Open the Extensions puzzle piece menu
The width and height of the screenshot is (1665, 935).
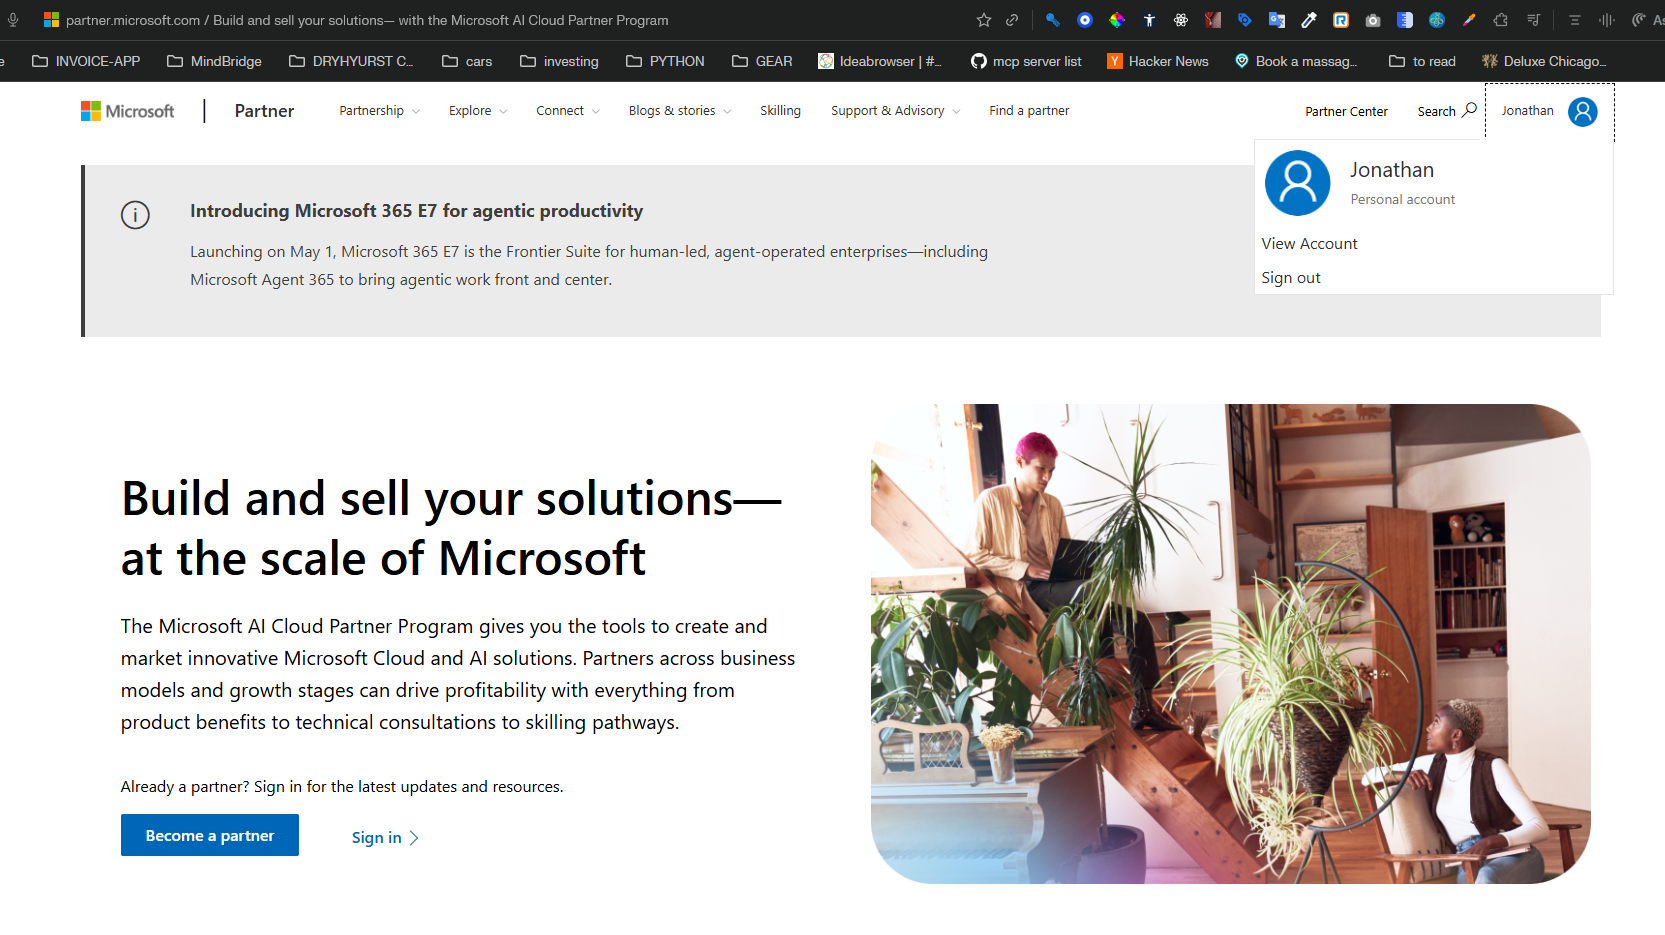pos(1501,20)
